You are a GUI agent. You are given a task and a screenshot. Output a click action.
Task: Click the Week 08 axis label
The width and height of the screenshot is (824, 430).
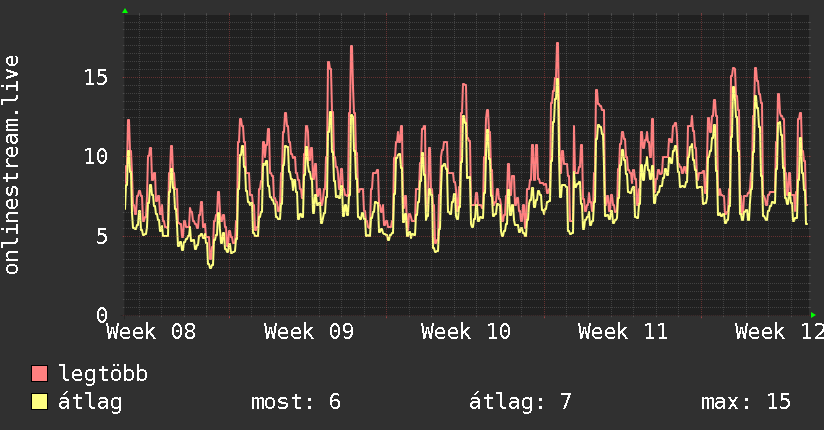[151, 332]
